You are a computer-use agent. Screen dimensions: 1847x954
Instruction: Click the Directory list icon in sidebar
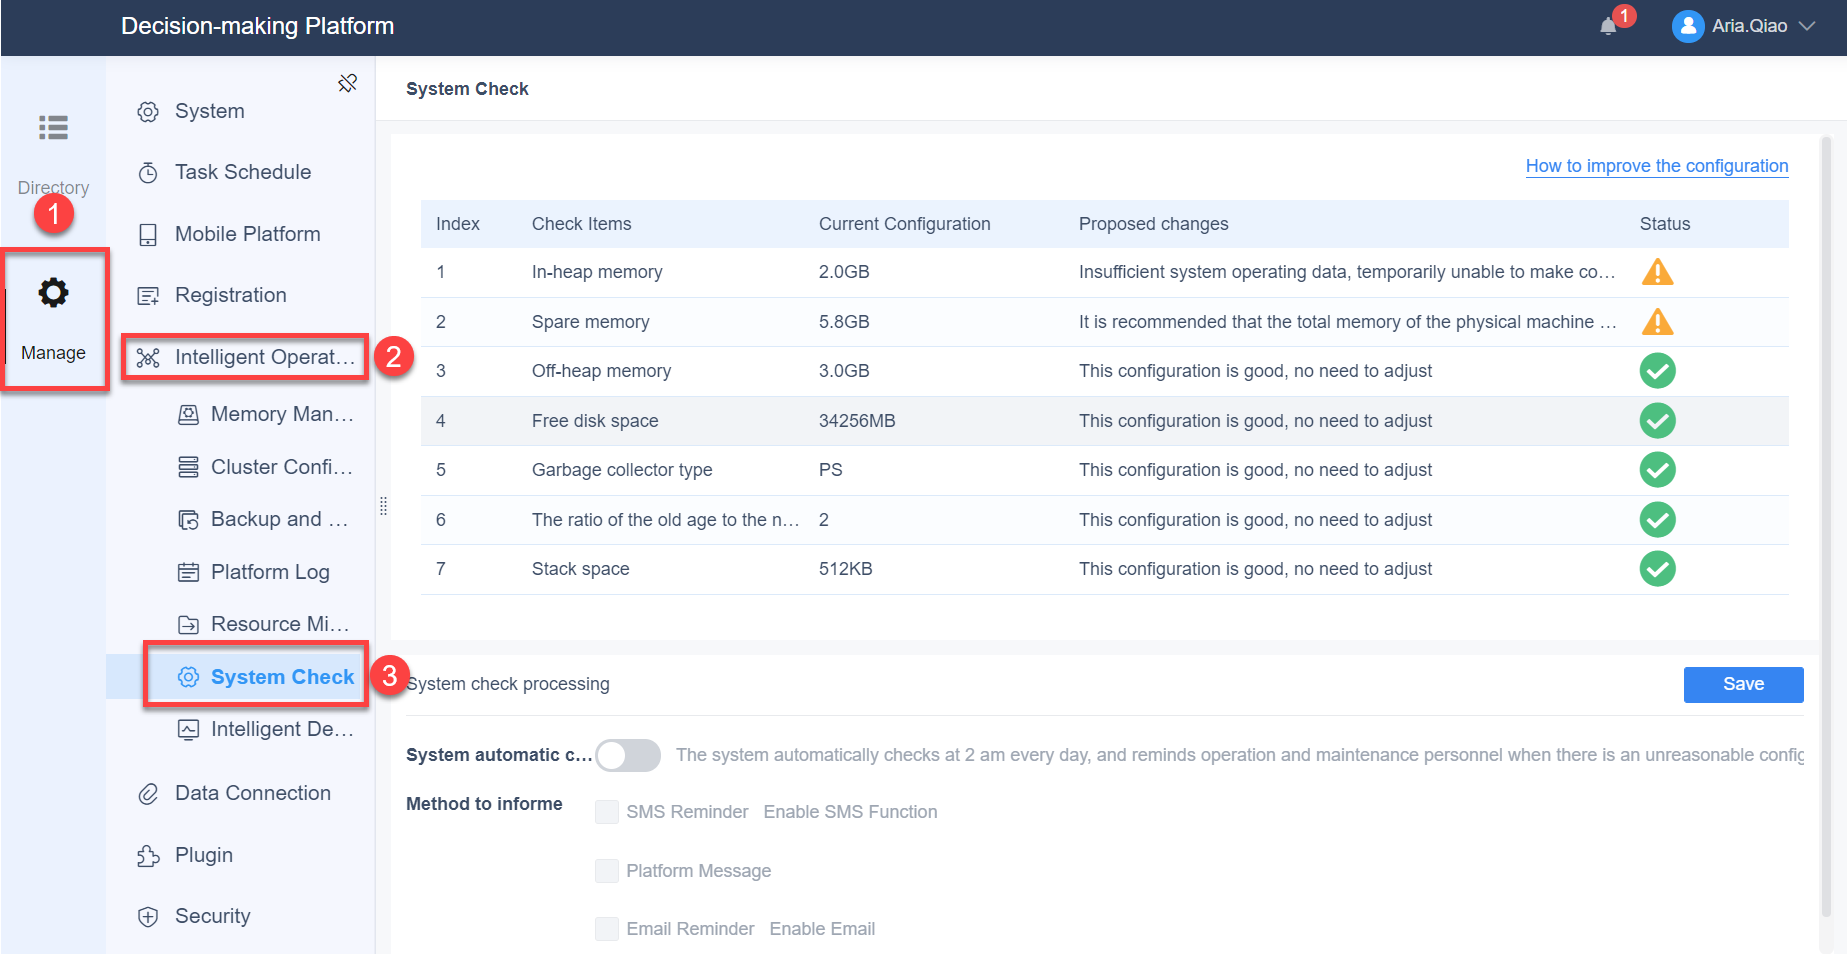point(53,128)
